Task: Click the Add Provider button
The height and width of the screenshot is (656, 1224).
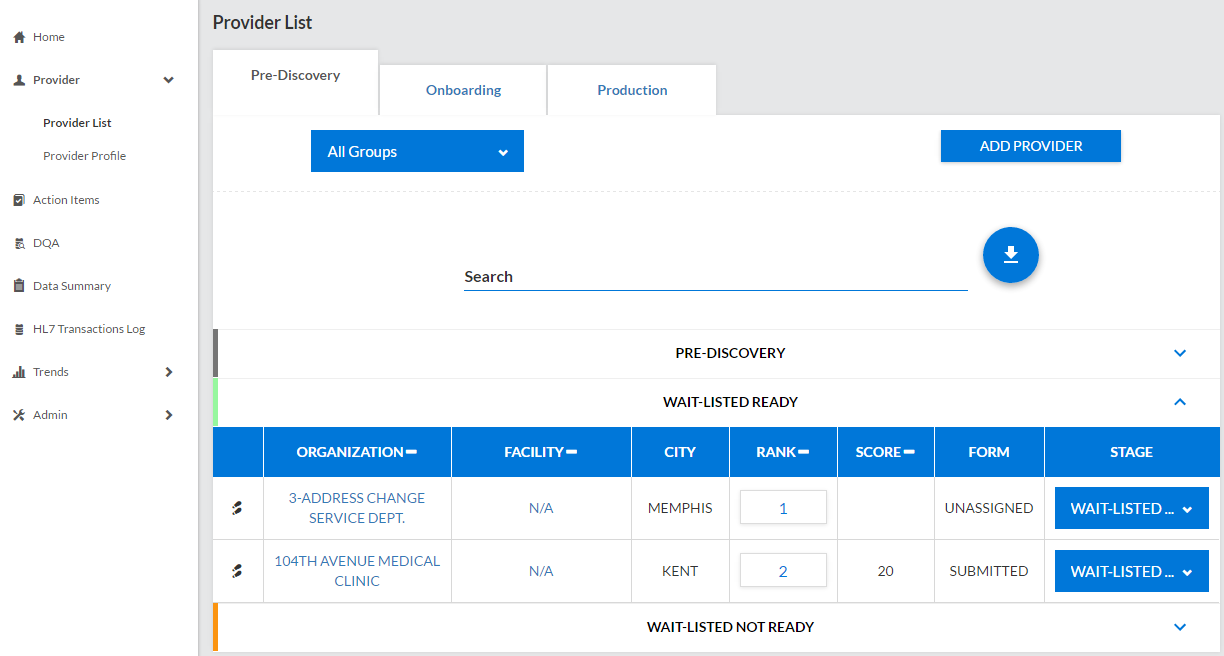Action: point(1030,146)
